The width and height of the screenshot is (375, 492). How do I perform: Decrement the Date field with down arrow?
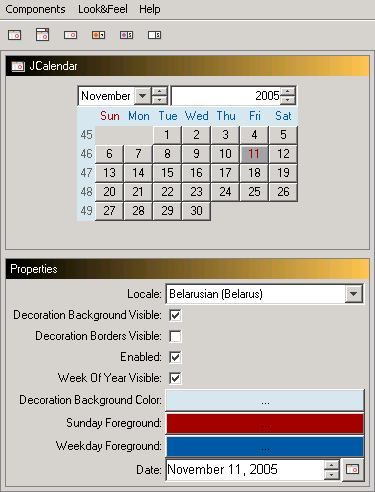[332, 474]
